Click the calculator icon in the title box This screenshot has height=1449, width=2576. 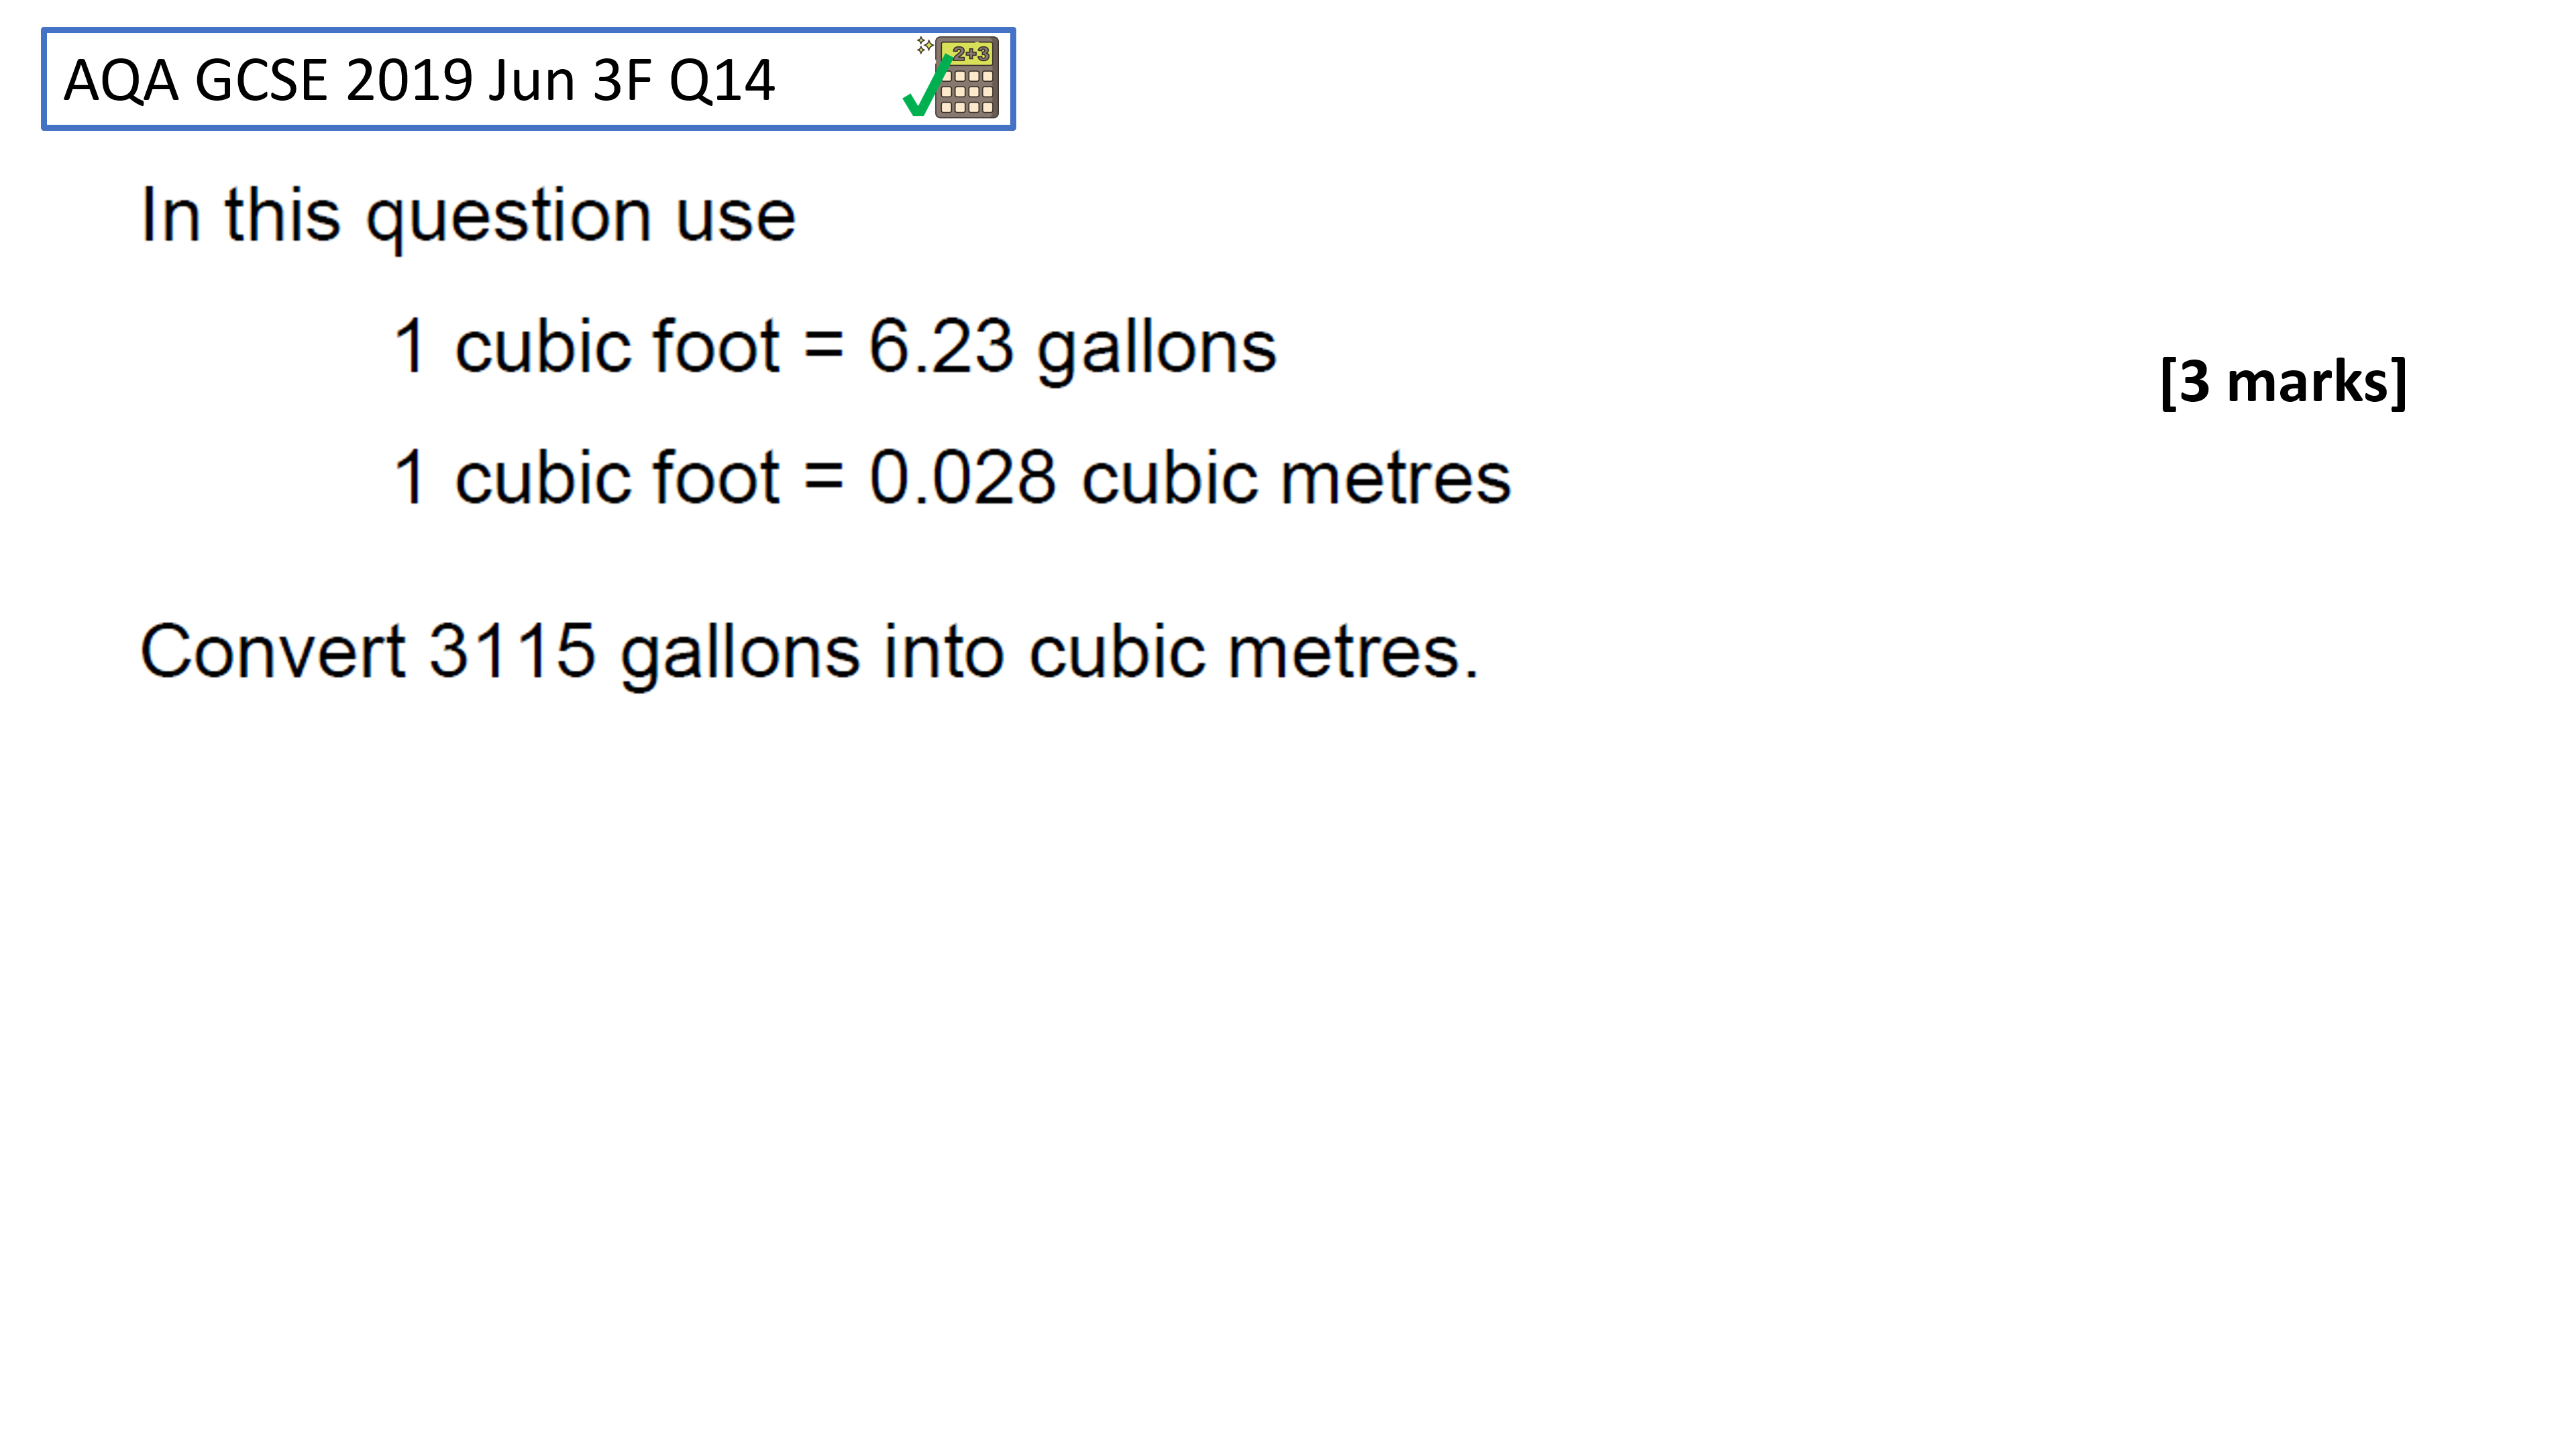966,78
